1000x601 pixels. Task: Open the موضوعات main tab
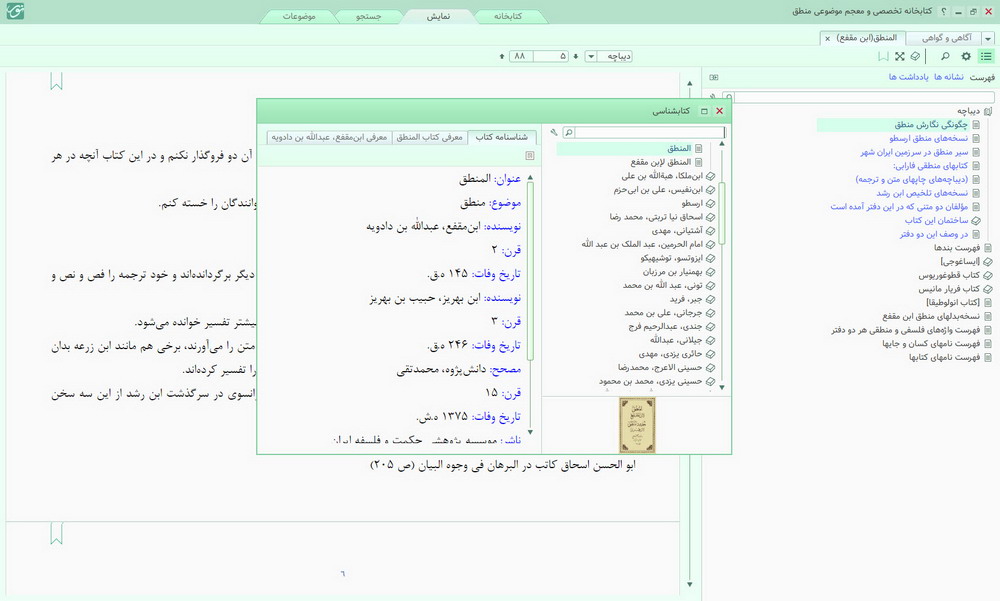click(299, 16)
